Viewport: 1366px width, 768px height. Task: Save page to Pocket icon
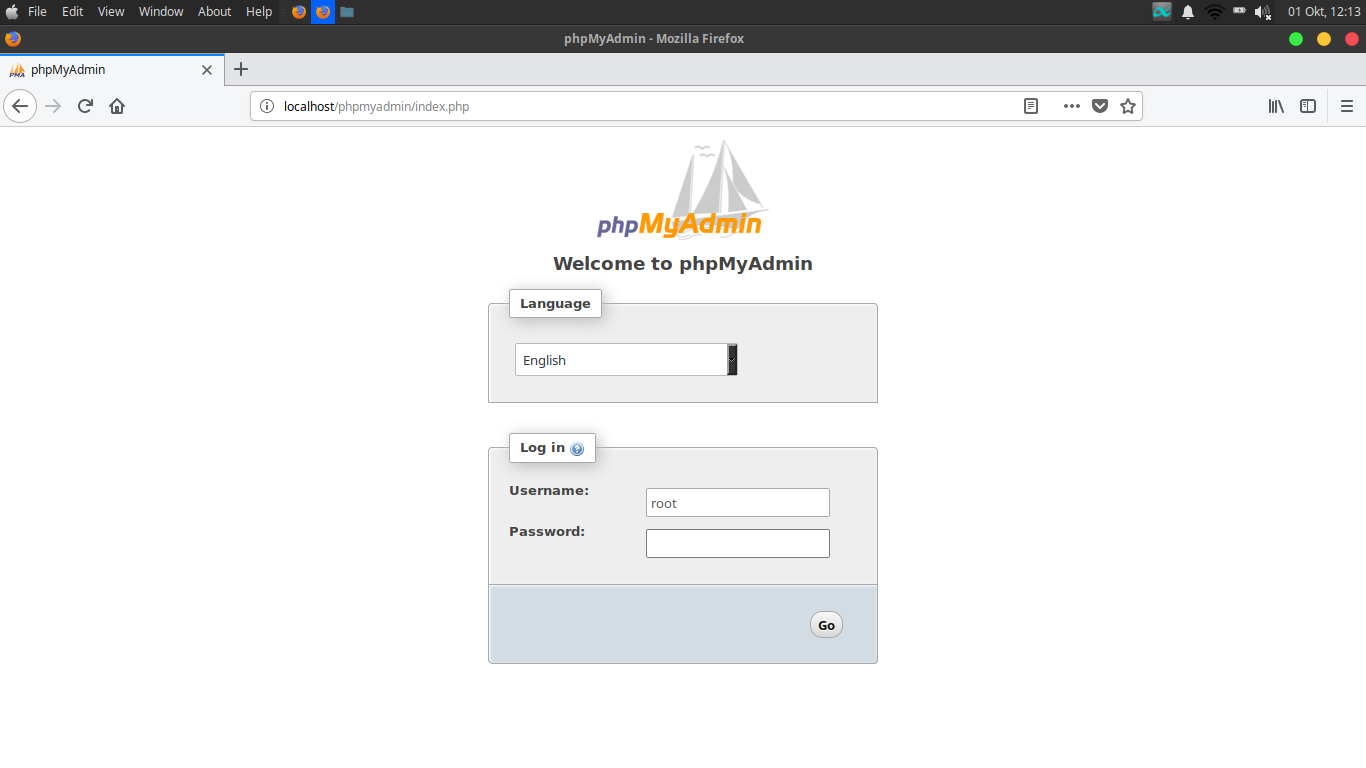tap(1100, 106)
